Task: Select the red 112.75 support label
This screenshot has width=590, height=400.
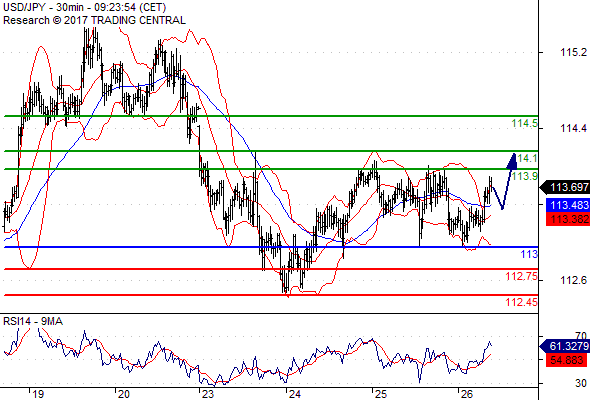Action: (522, 276)
